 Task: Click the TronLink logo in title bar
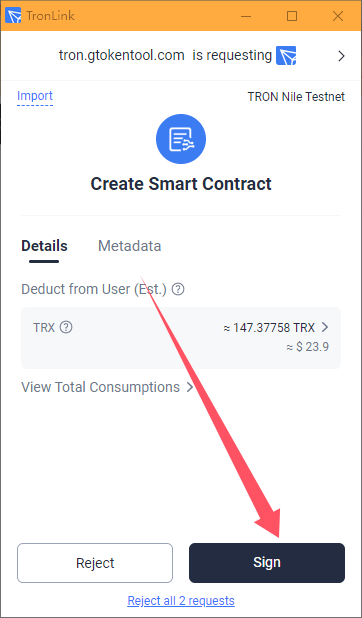[13, 16]
